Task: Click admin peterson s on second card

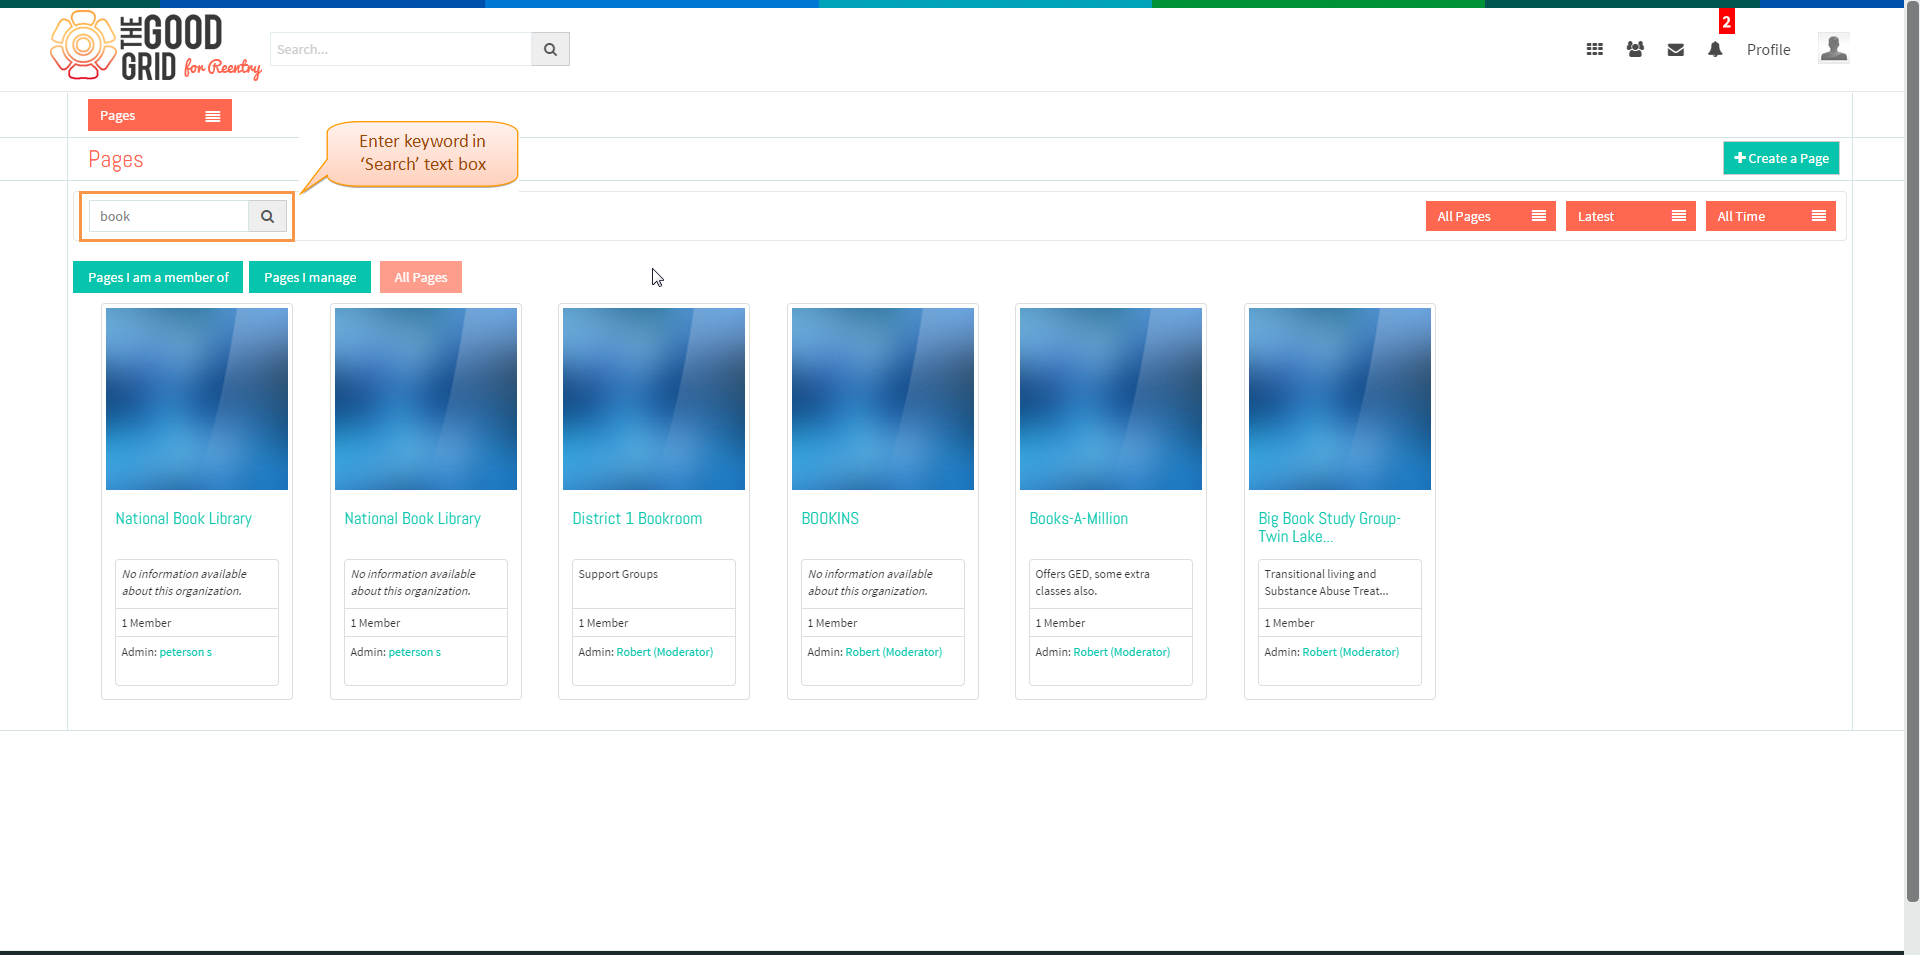Action: point(414,652)
